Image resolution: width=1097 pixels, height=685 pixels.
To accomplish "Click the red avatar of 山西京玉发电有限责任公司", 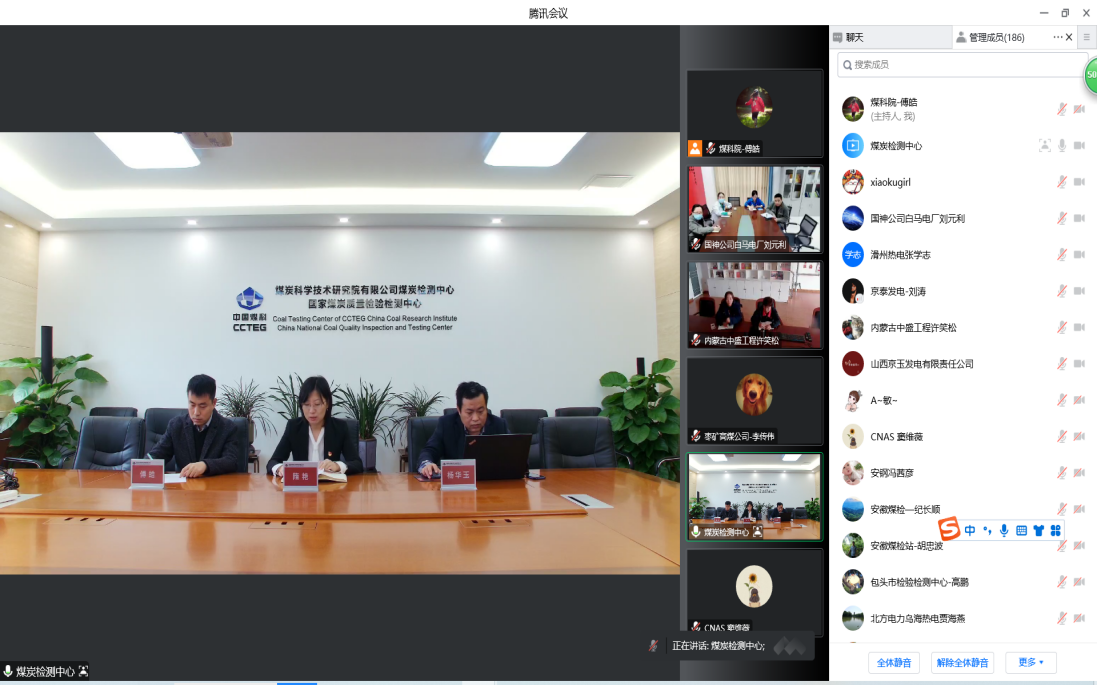I will [x=853, y=364].
